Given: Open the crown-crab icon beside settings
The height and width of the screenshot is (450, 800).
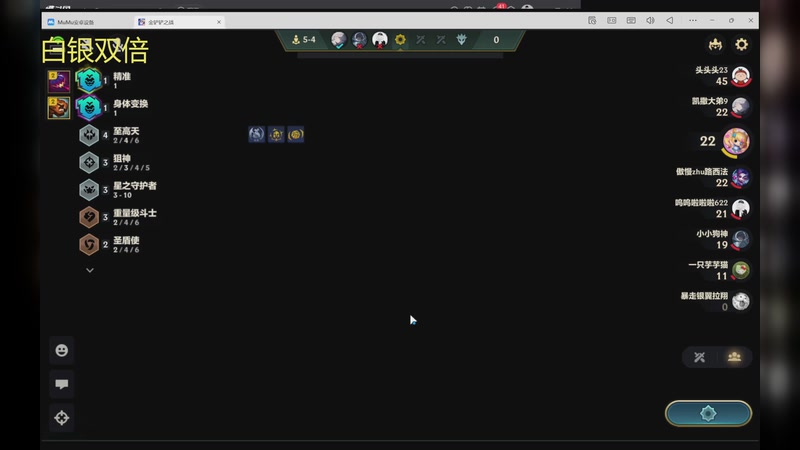Looking at the screenshot, I should pos(715,44).
